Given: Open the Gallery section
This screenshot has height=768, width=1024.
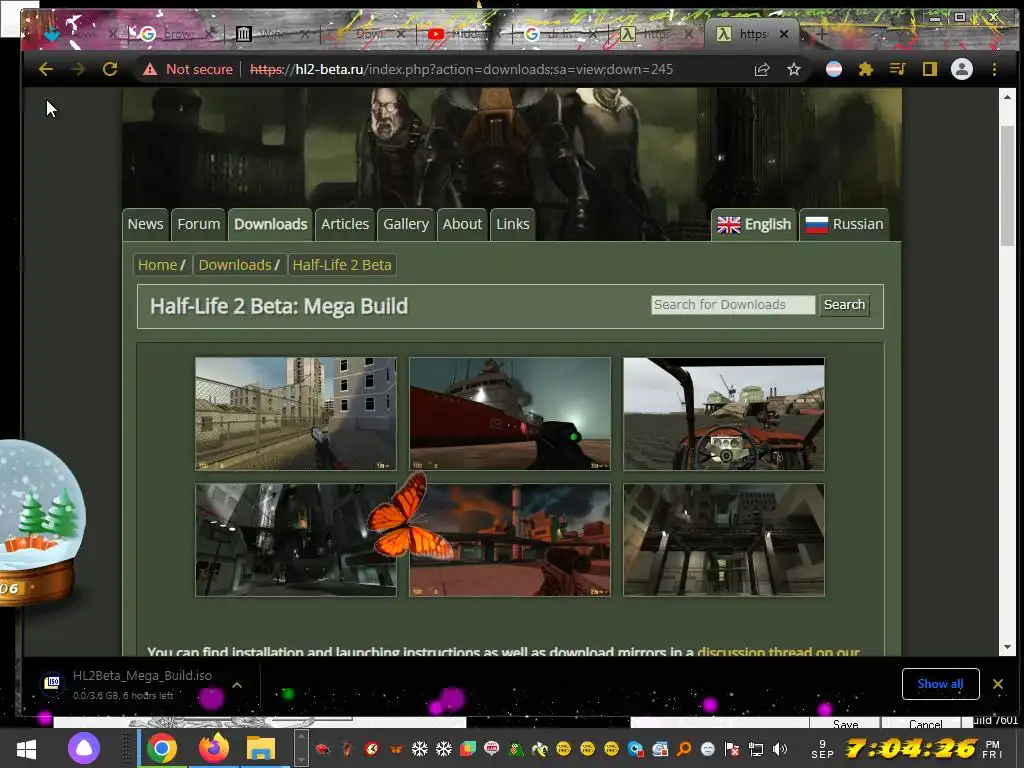Looking at the screenshot, I should (x=406, y=224).
